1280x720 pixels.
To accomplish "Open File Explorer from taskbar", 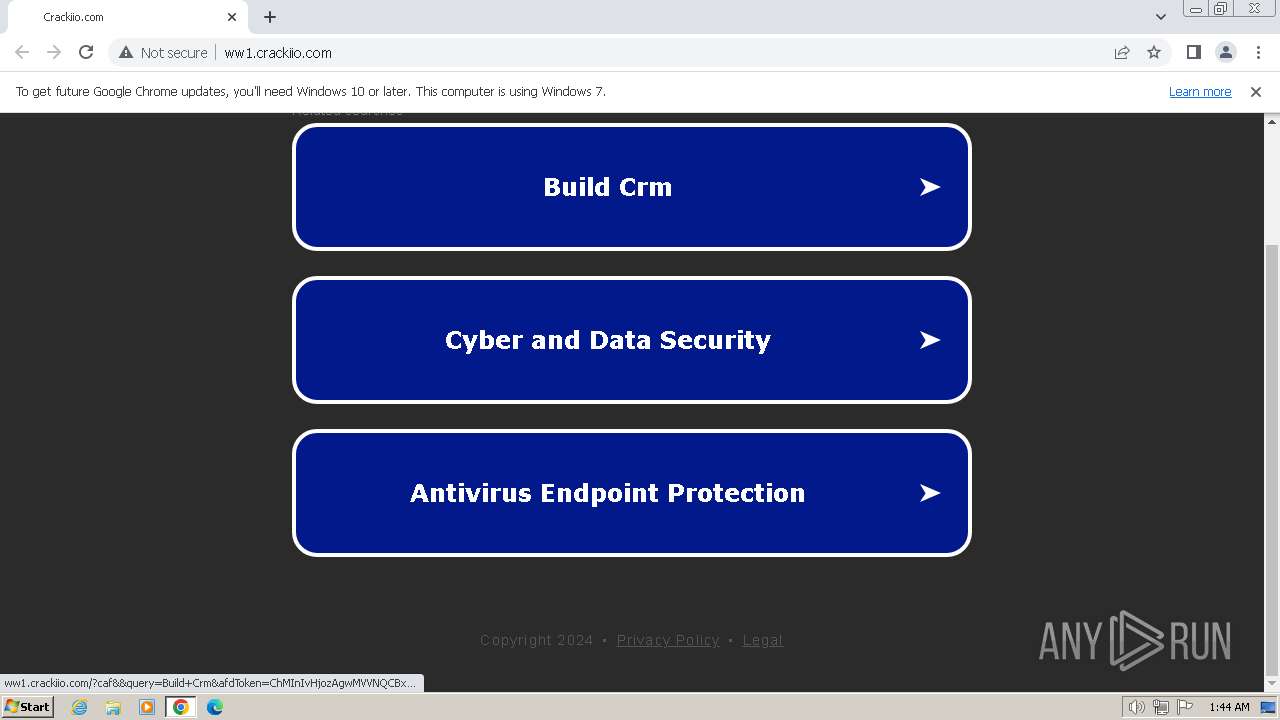I will (113, 707).
